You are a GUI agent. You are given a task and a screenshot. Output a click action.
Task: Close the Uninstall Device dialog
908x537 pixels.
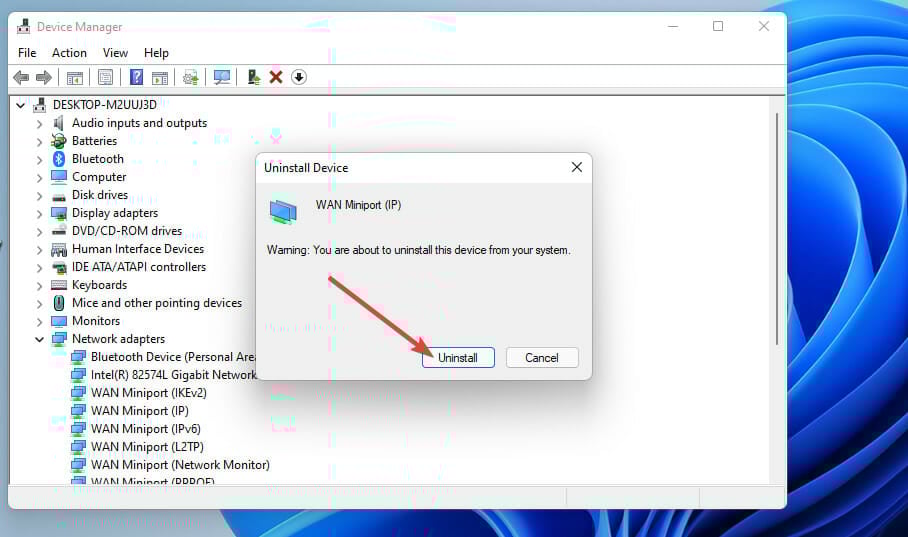point(577,167)
